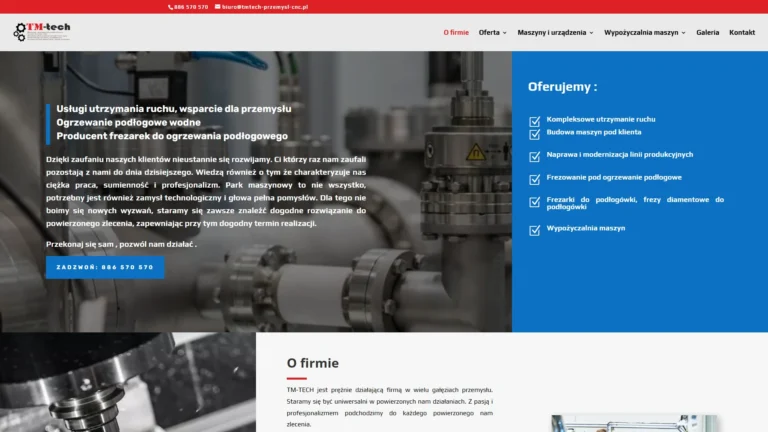Click checkmark icon beside Naprawa i modernizacja linii
Screen dimensions: 768x432
(x=534, y=156)
